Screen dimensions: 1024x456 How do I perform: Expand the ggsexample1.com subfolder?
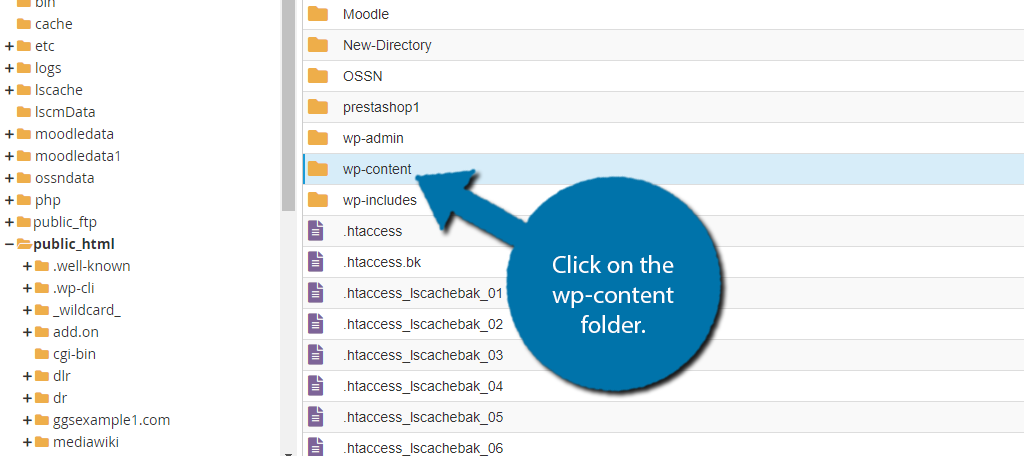coord(27,420)
